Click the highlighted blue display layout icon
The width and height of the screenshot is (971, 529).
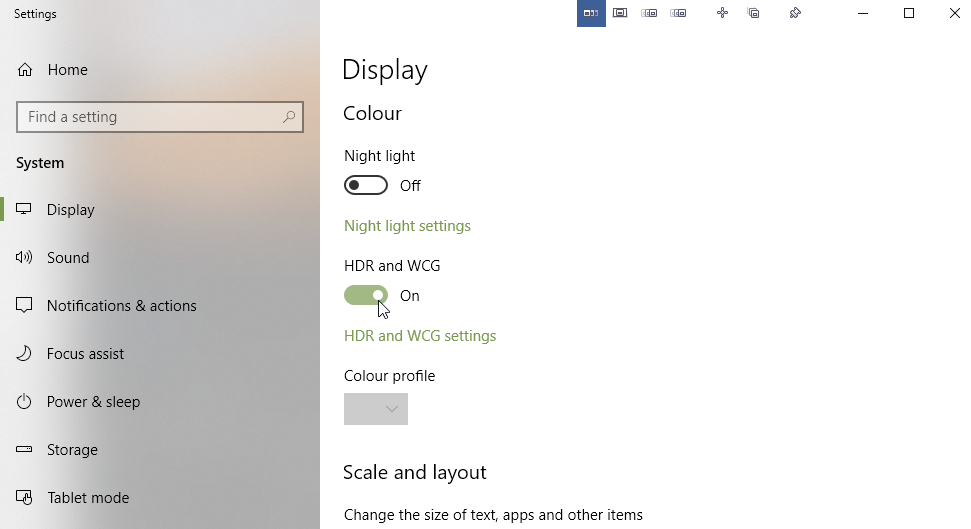point(591,13)
